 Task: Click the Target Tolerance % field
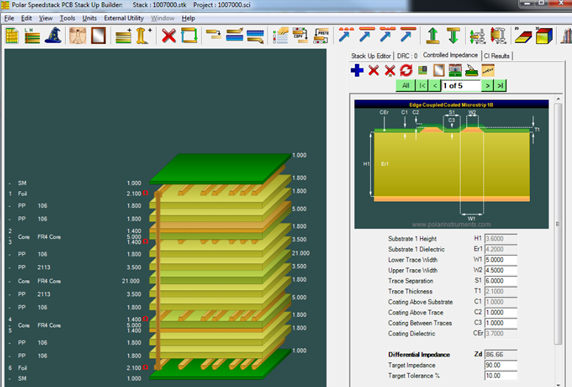[500, 376]
